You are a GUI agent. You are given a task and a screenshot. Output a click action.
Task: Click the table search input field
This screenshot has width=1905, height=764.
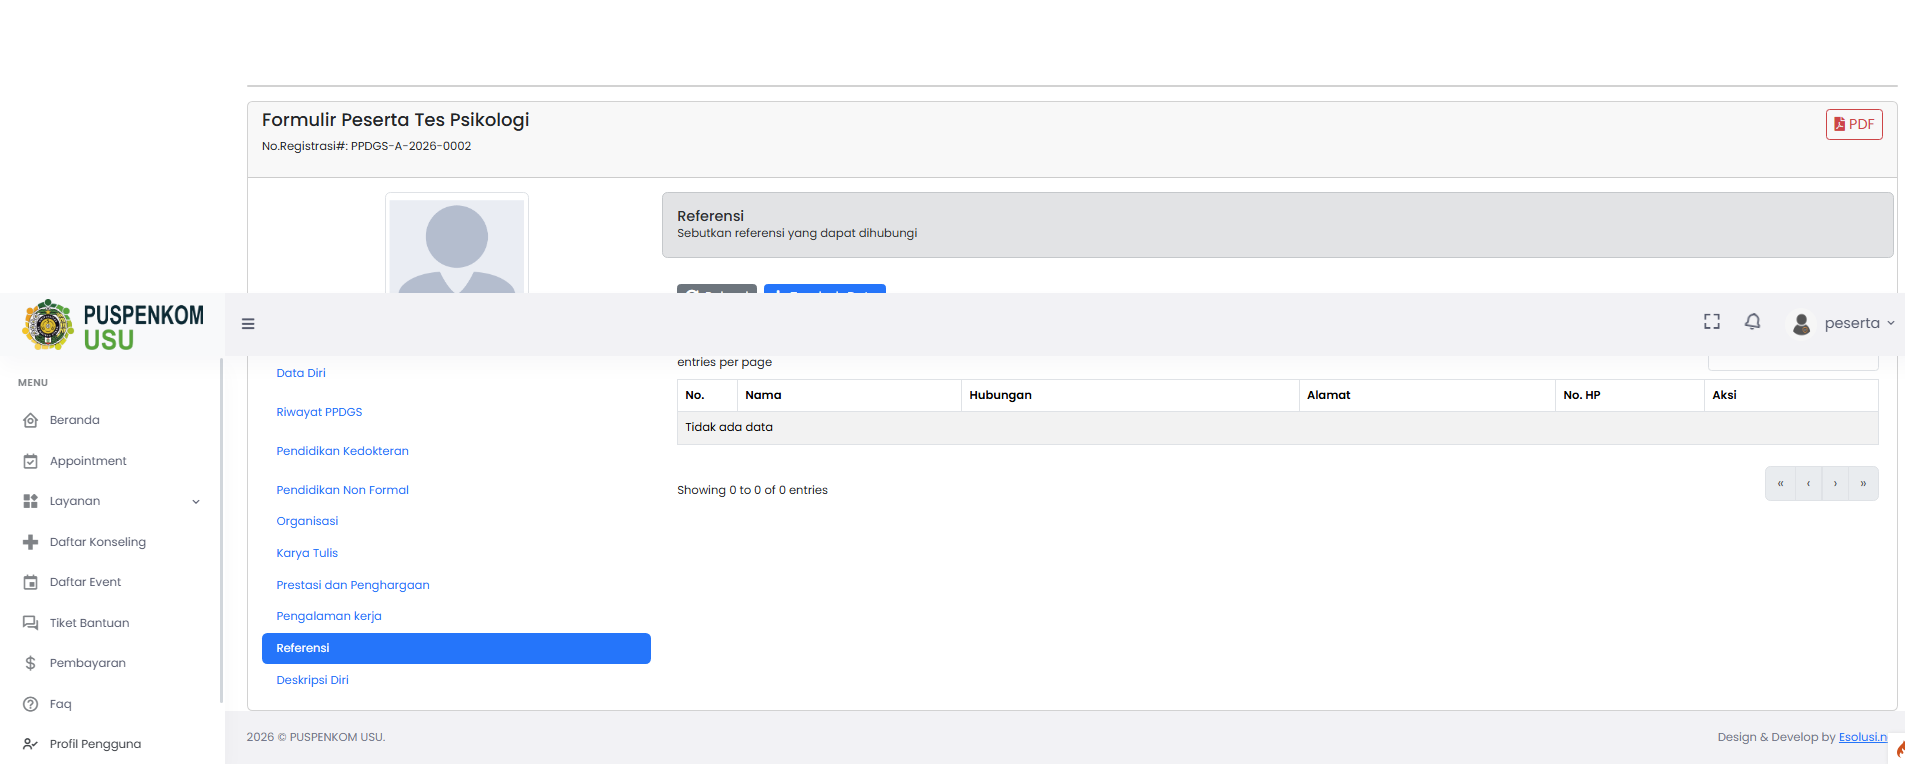point(1793,363)
